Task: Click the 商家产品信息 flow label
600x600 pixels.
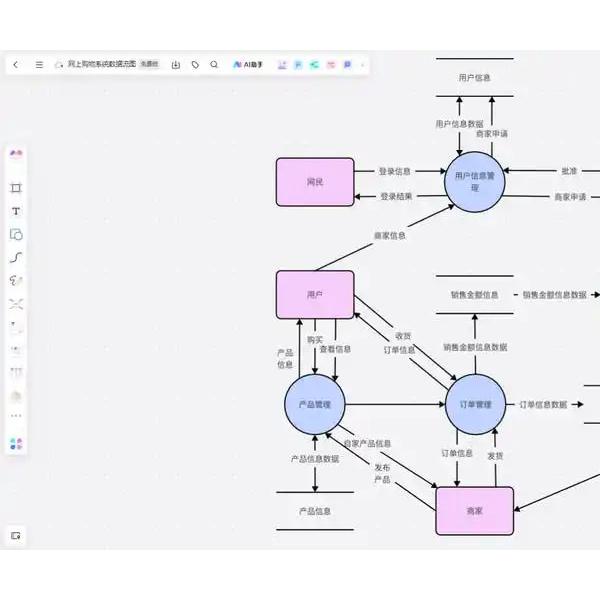Action: [x=367, y=443]
